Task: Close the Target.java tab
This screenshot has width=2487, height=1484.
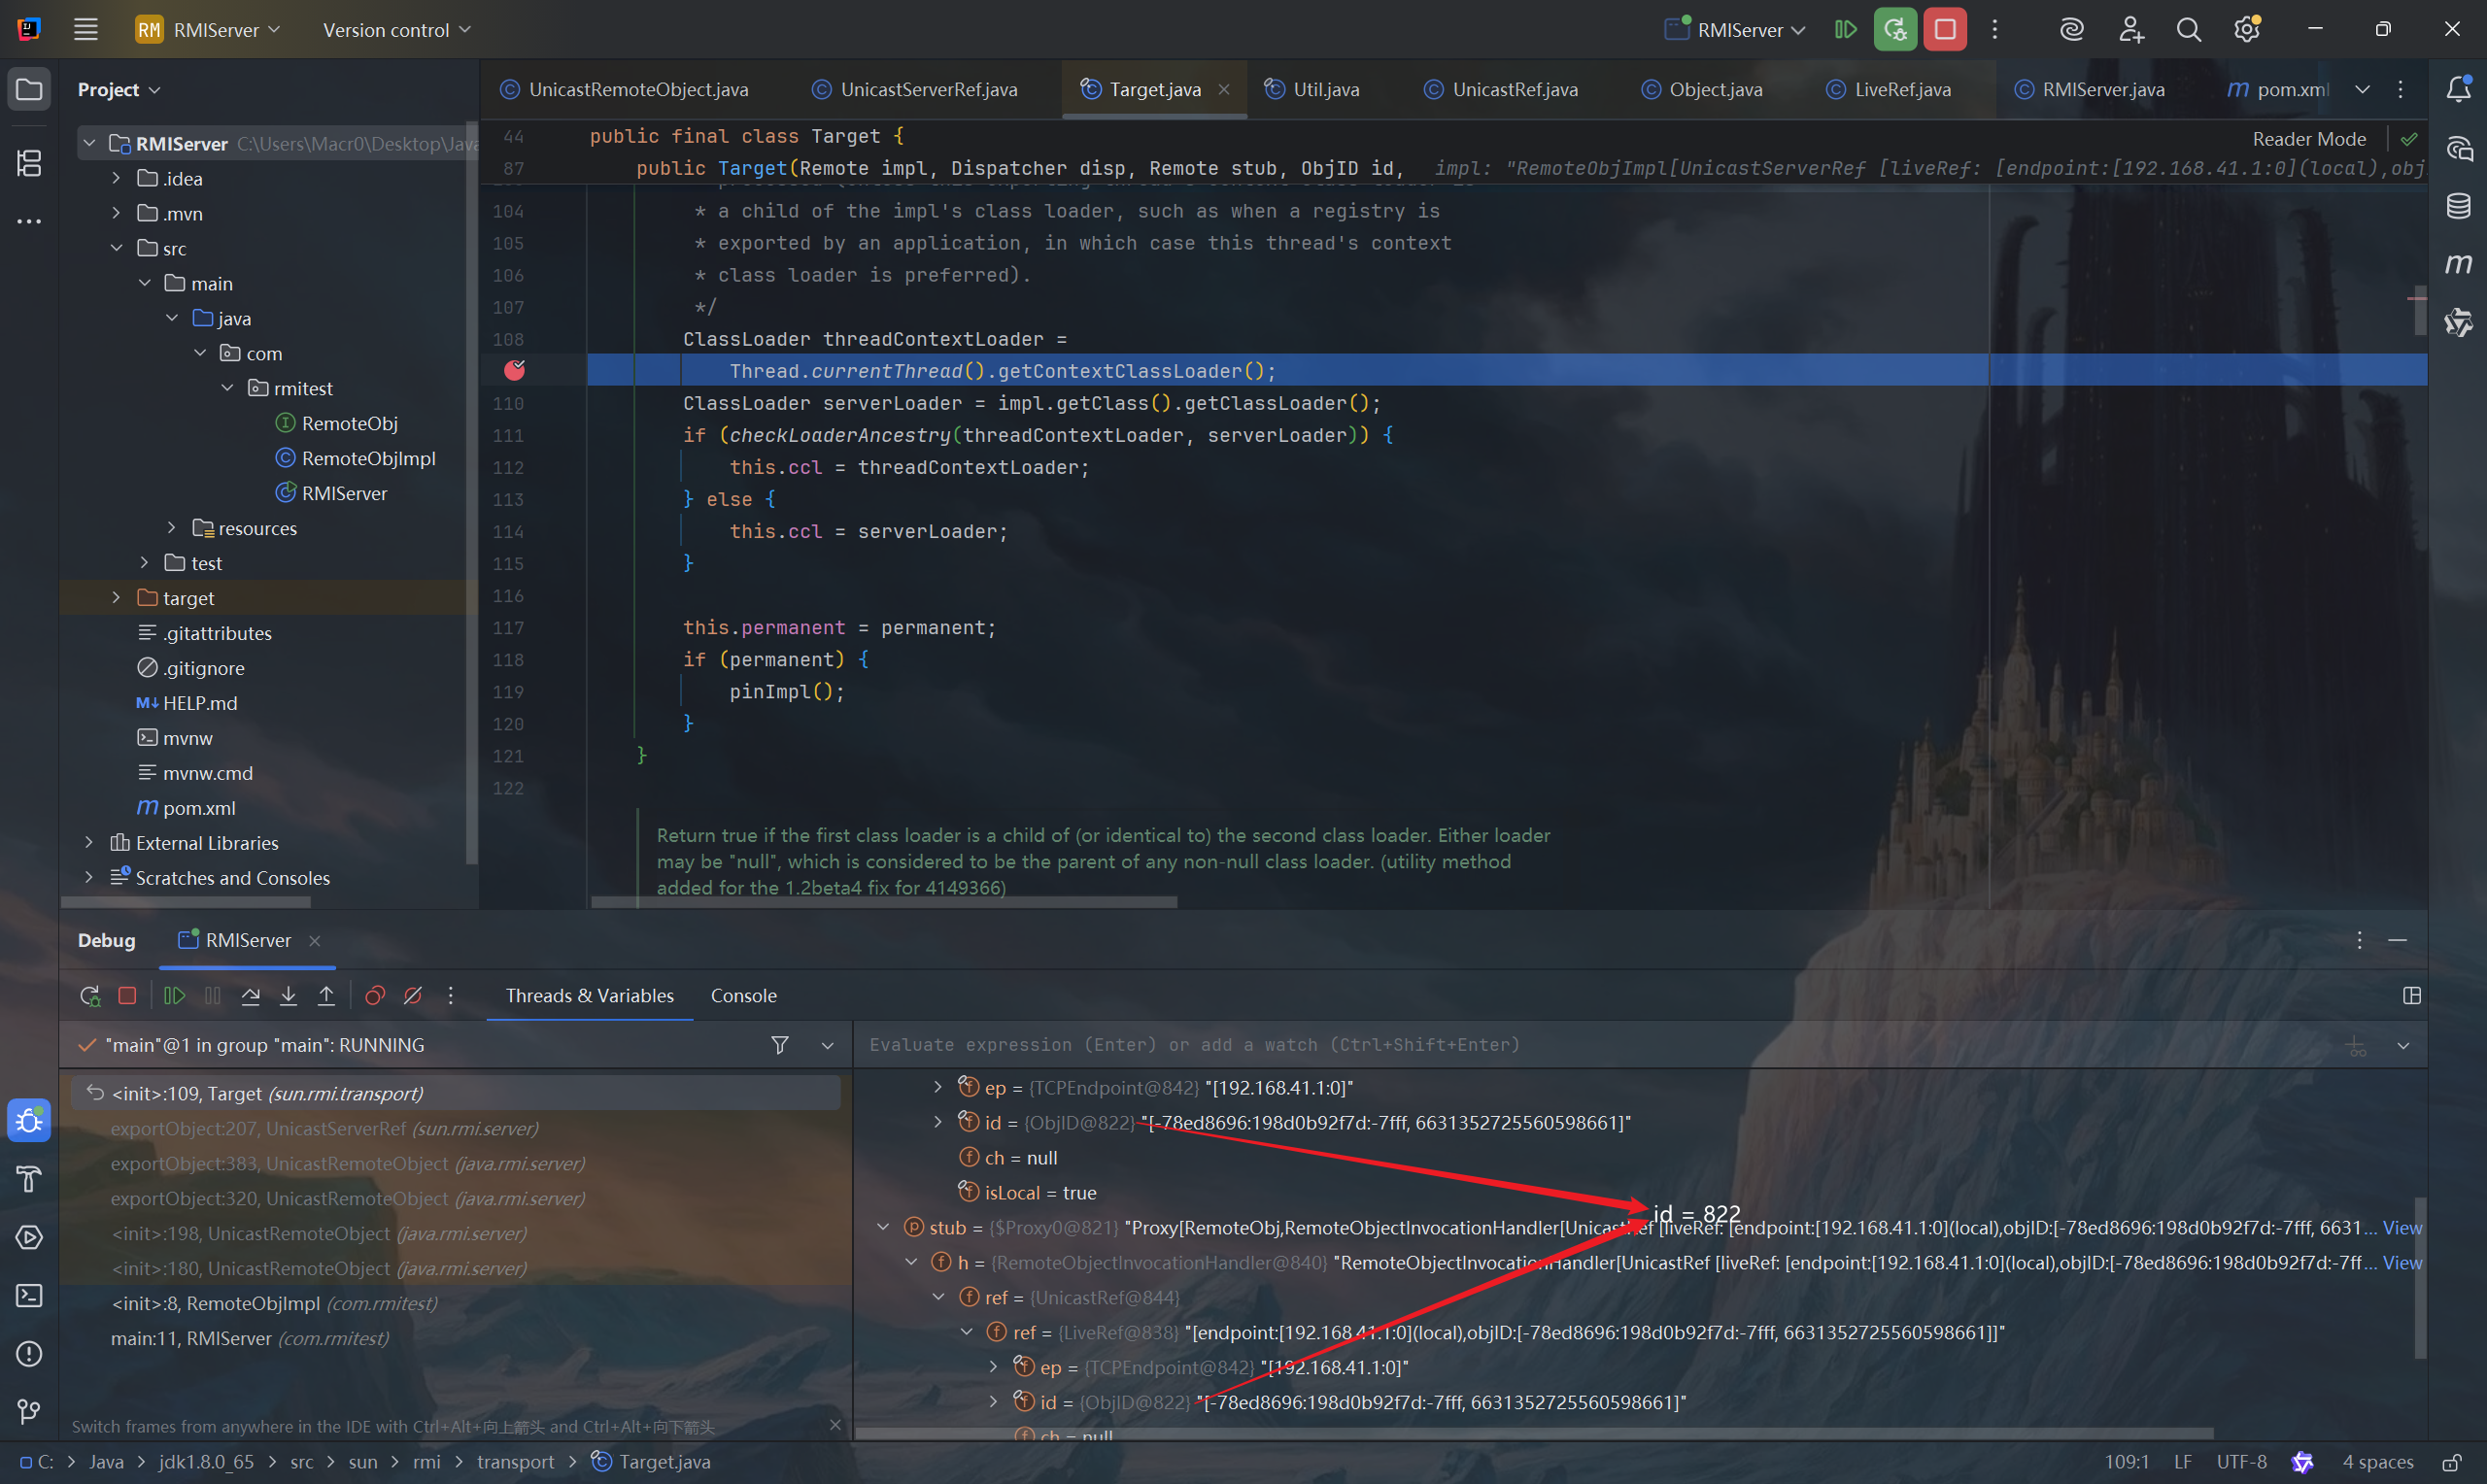Action: coord(1224,90)
